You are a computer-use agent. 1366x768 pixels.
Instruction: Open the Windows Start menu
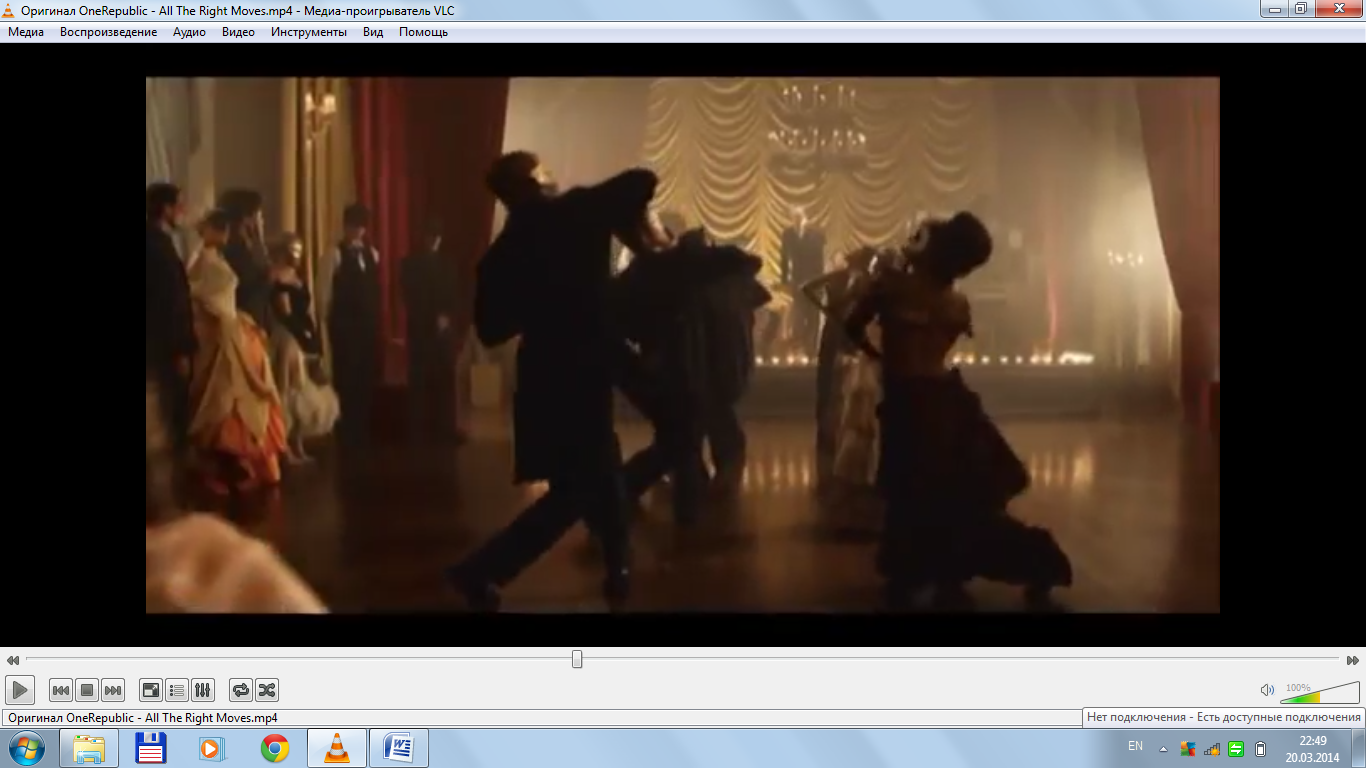pyautogui.click(x=26, y=748)
